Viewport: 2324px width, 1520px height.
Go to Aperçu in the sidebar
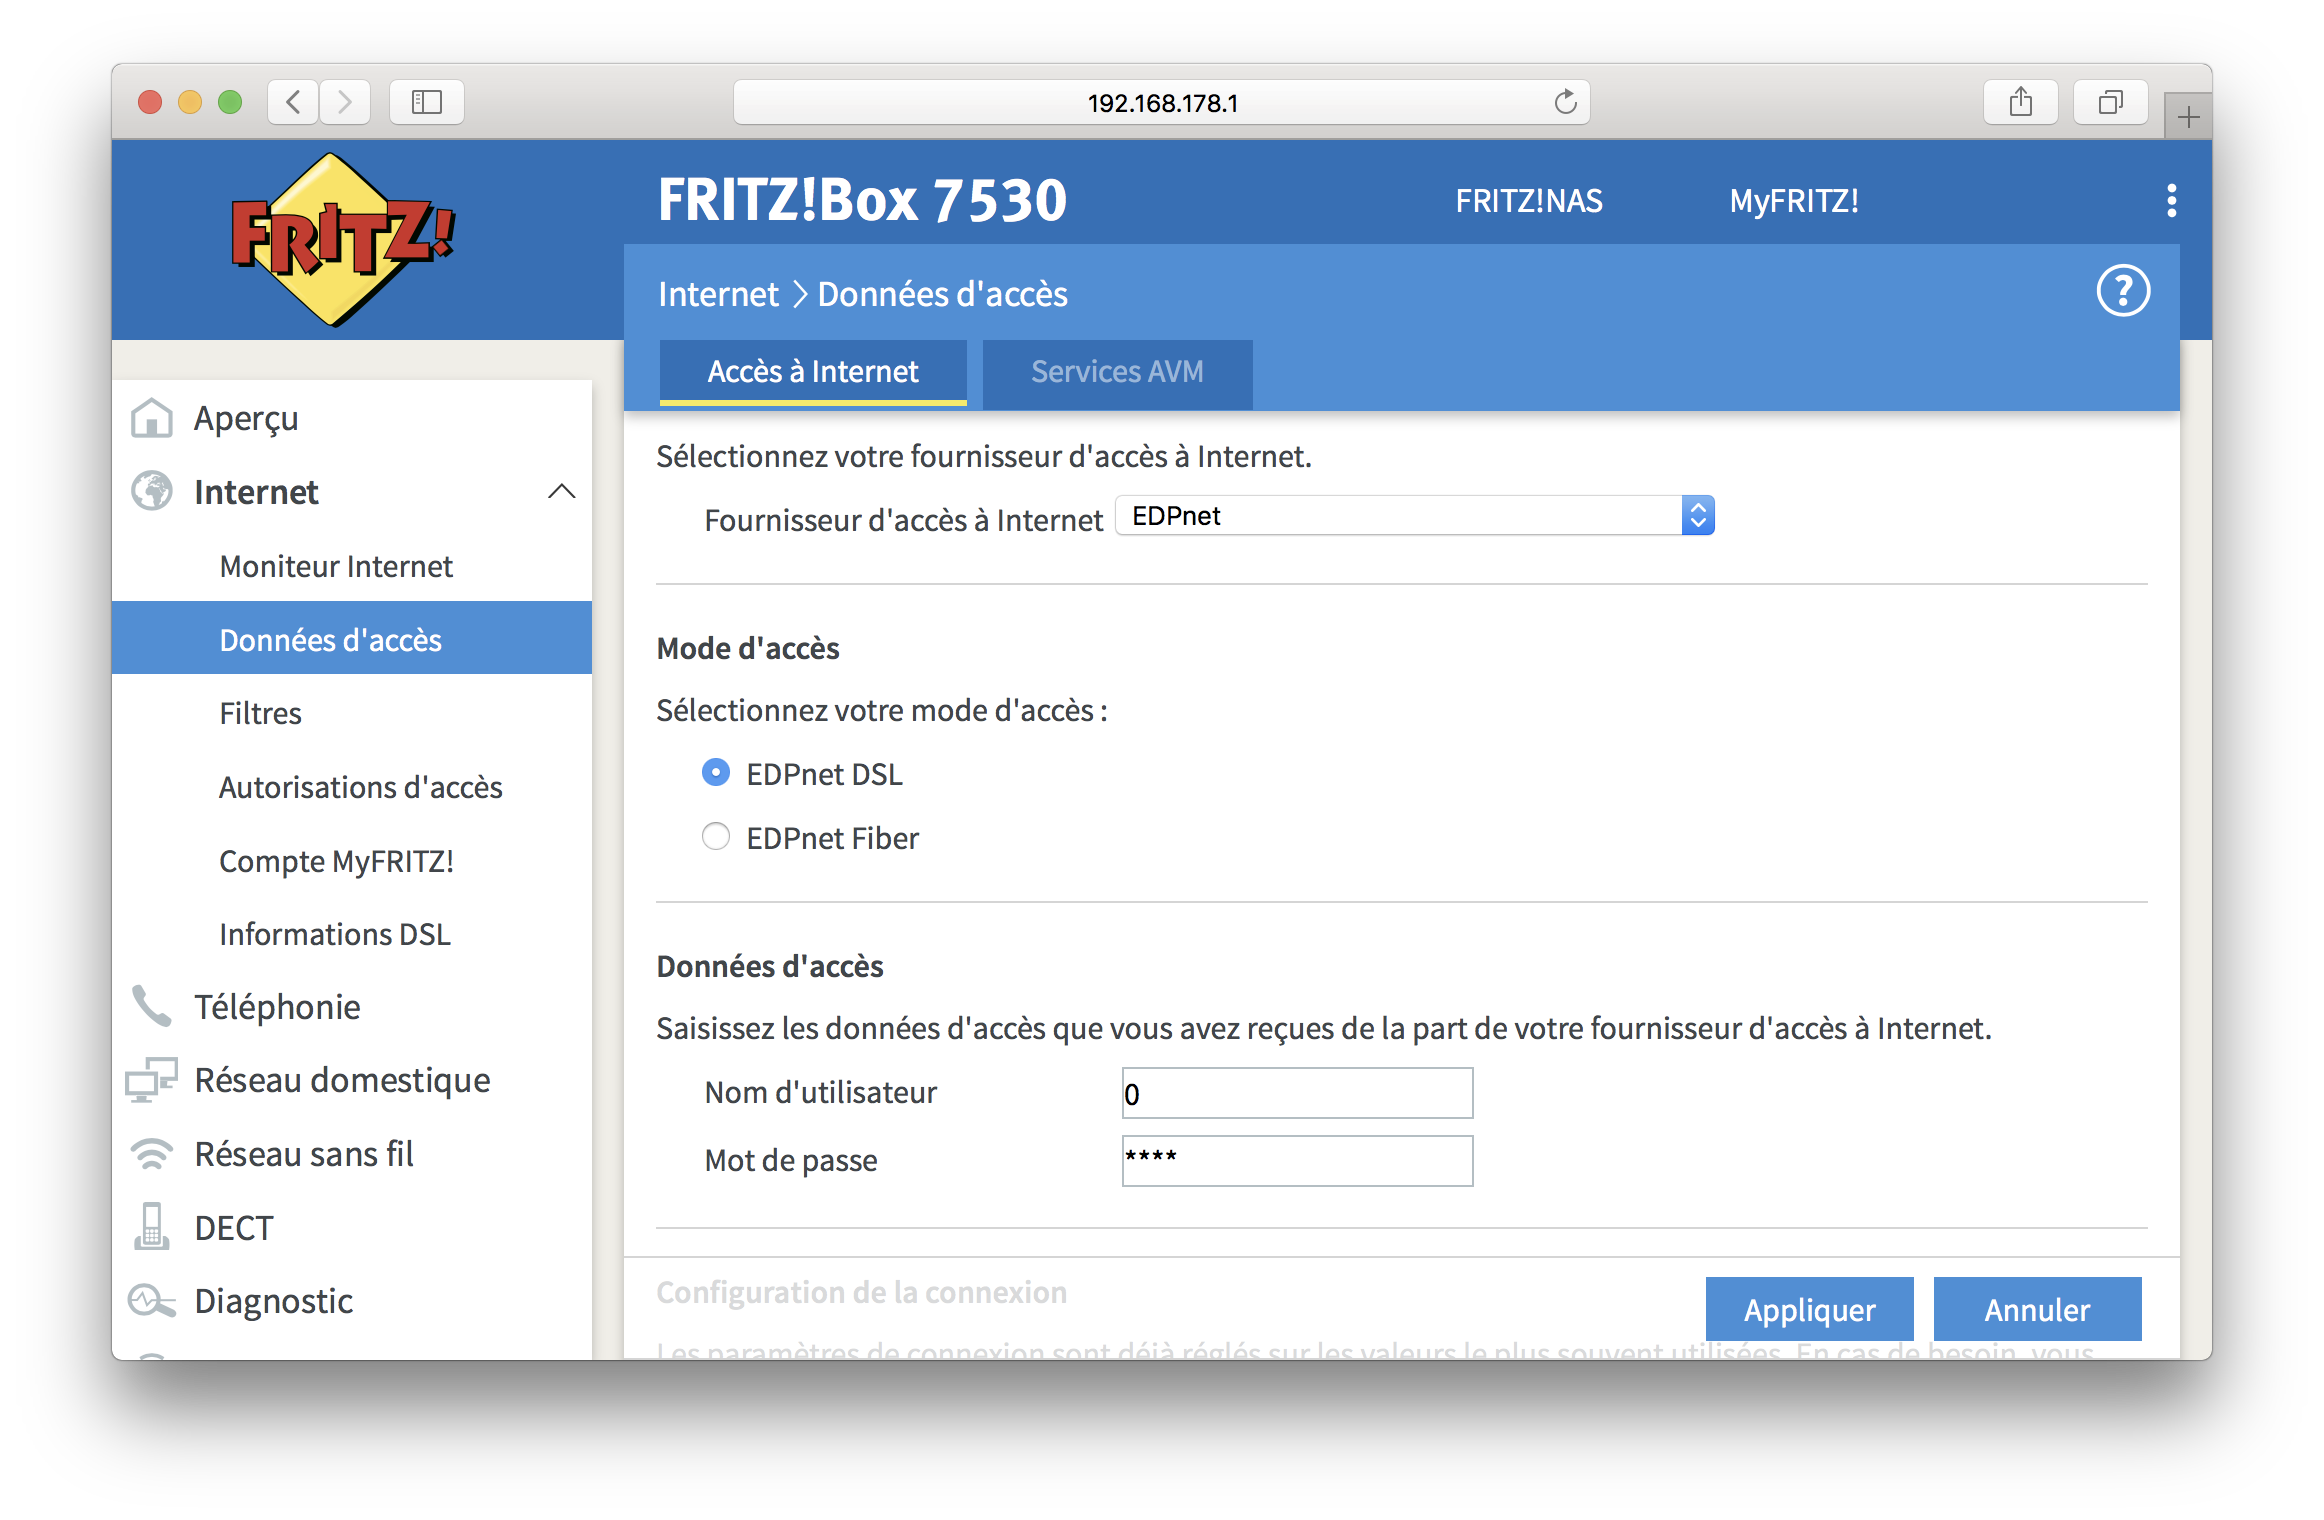pyautogui.click(x=246, y=418)
